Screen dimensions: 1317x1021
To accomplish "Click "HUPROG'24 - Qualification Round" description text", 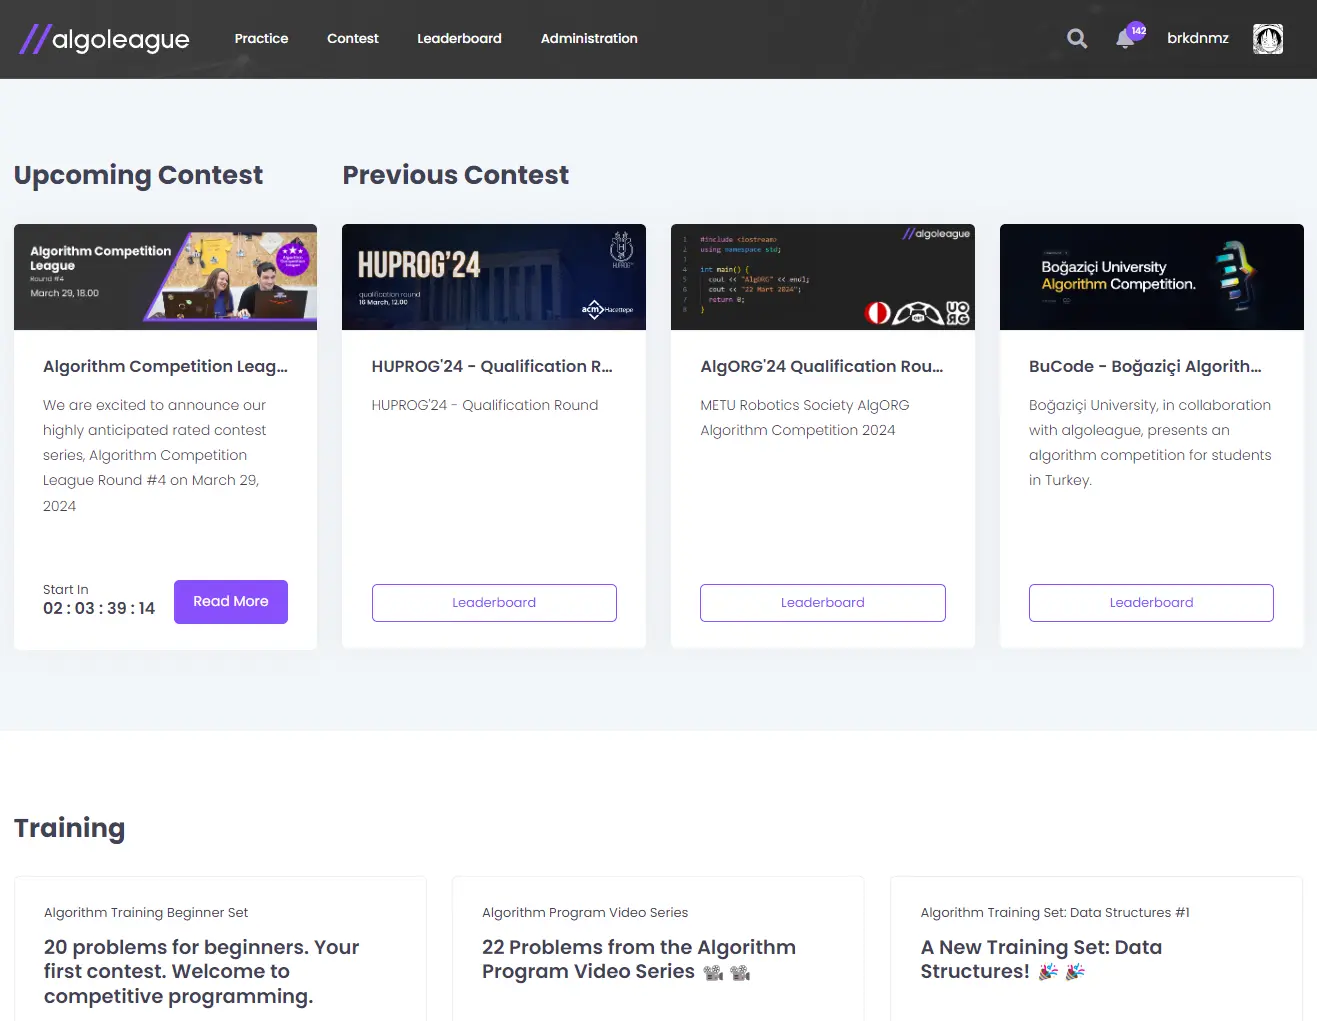I will tap(485, 405).
